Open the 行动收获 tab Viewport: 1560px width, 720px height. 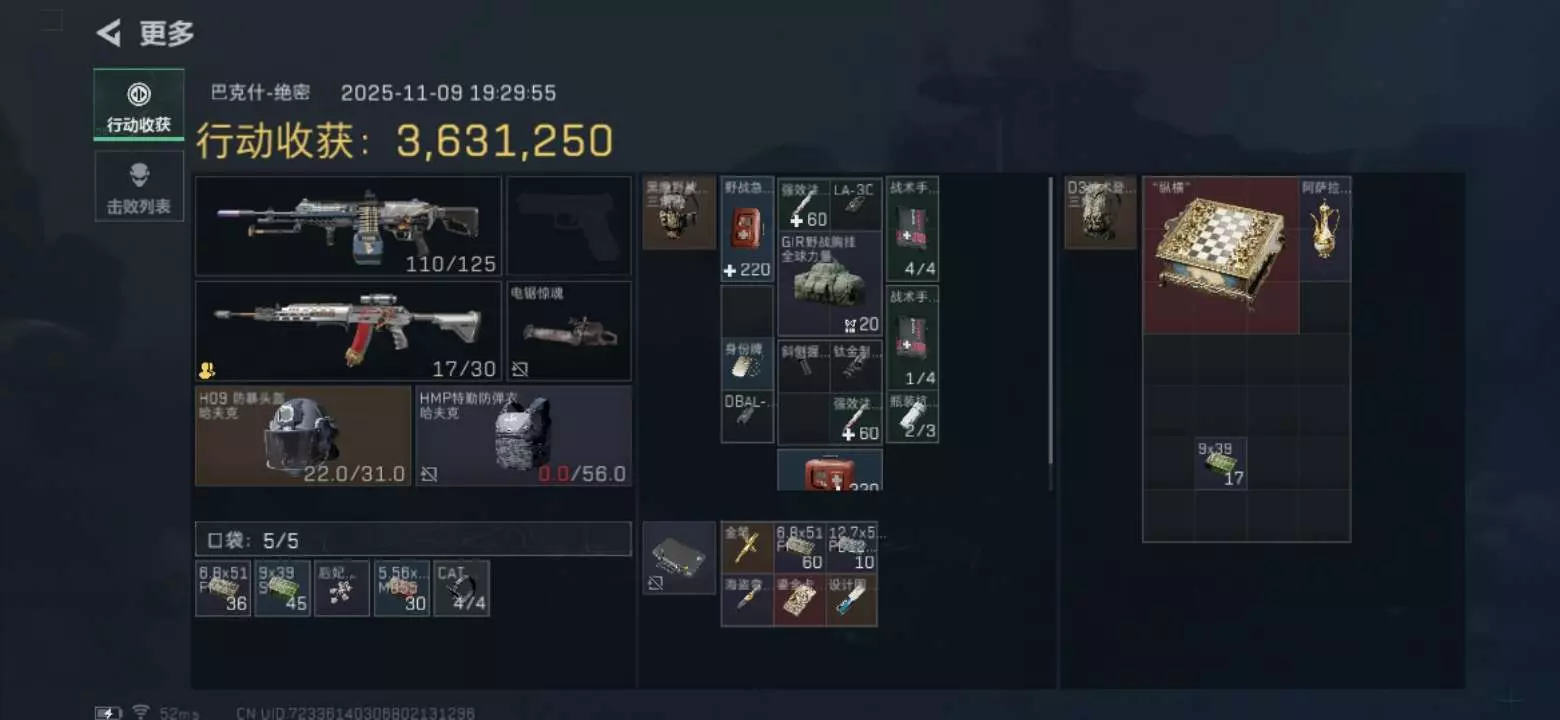(x=139, y=104)
